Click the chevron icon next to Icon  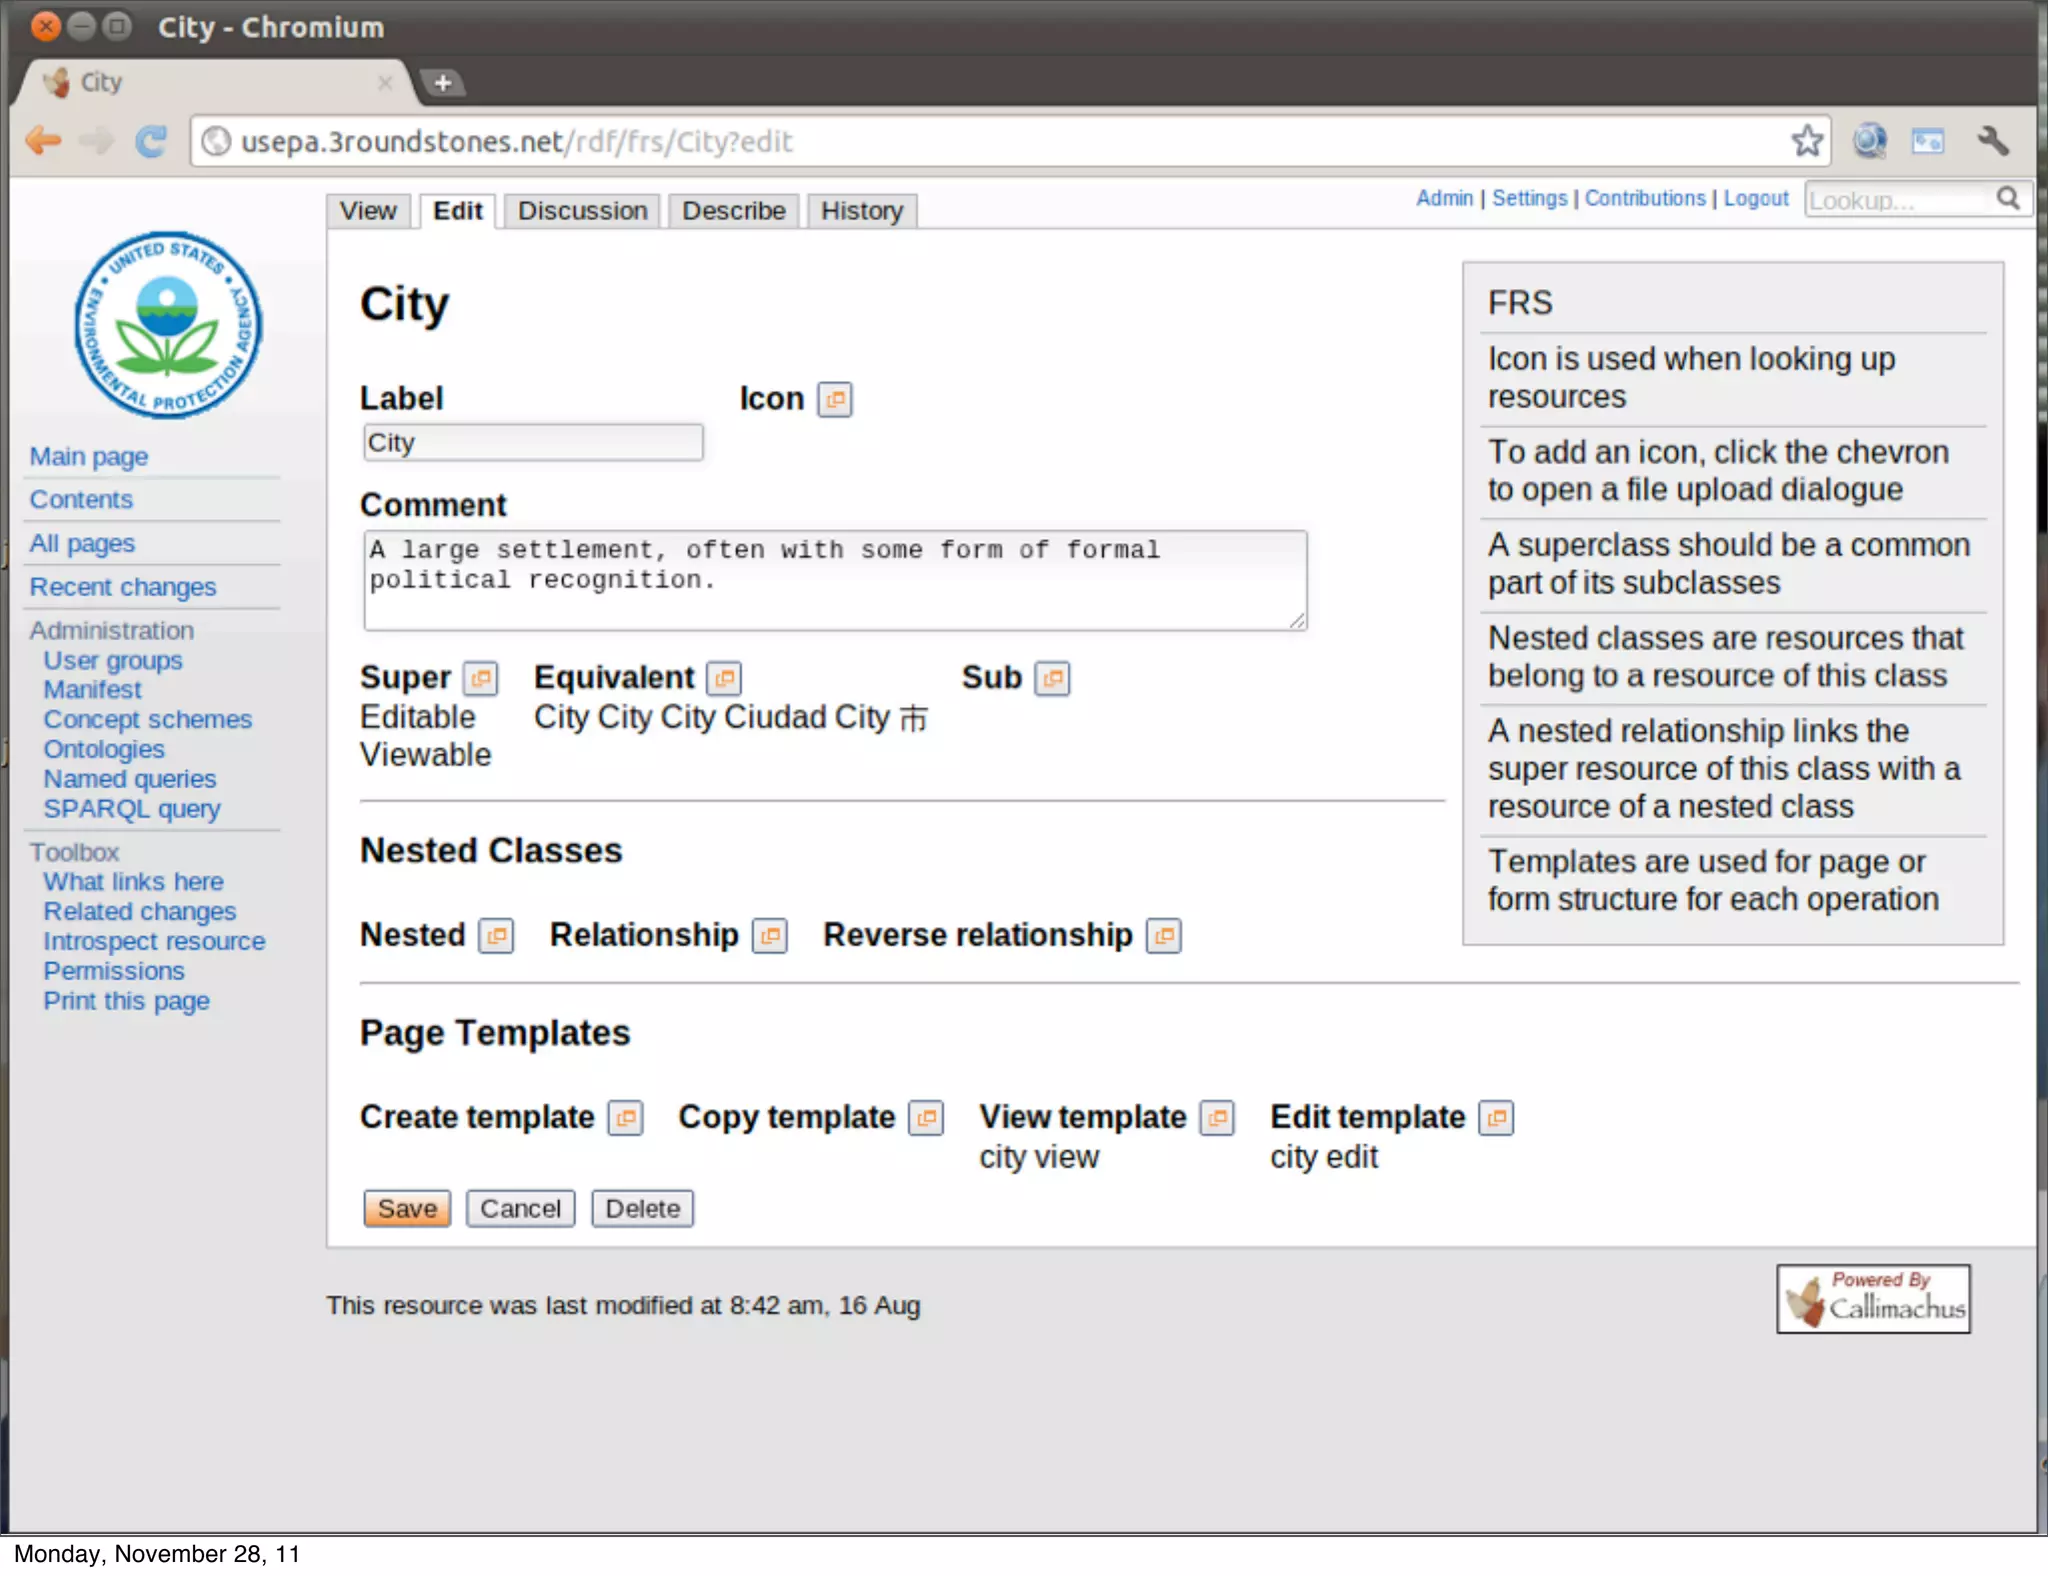[x=834, y=399]
